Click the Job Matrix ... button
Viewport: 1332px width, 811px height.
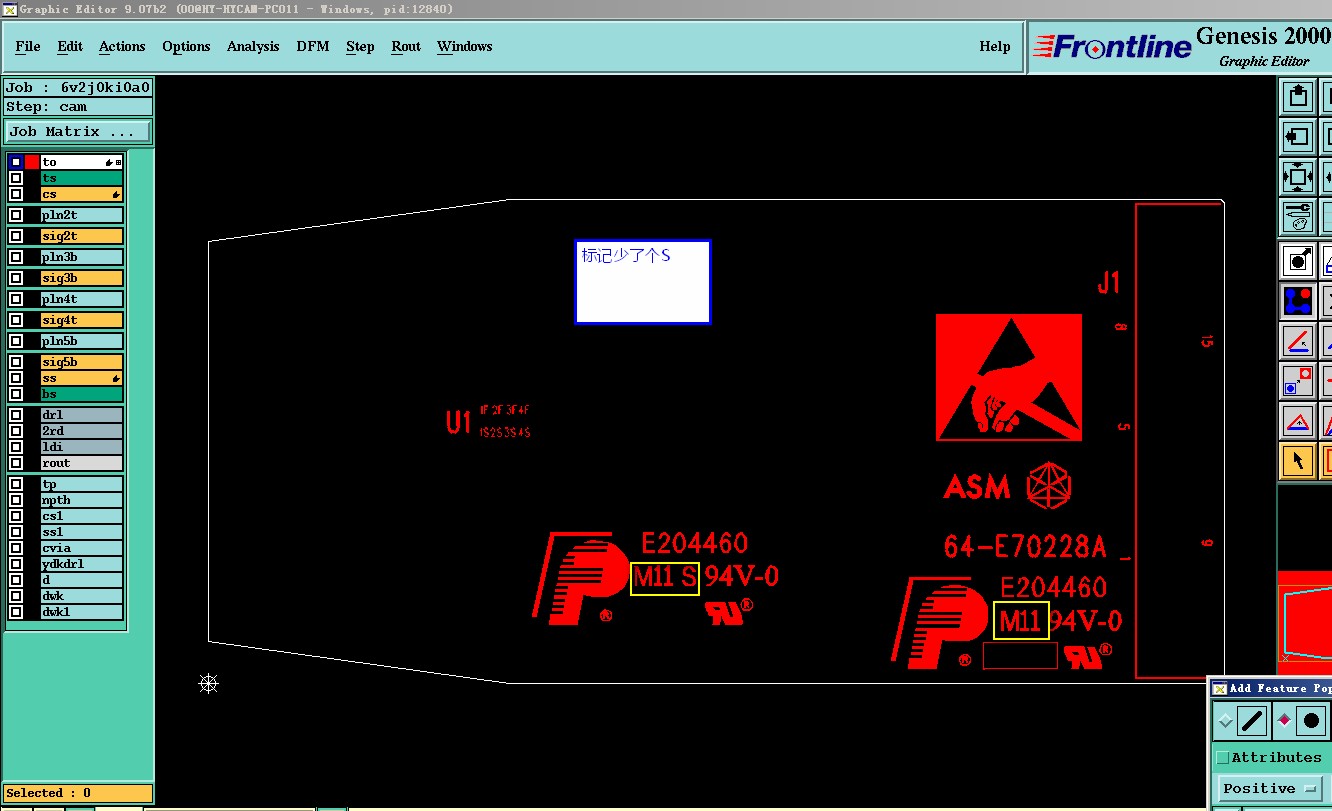78,131
